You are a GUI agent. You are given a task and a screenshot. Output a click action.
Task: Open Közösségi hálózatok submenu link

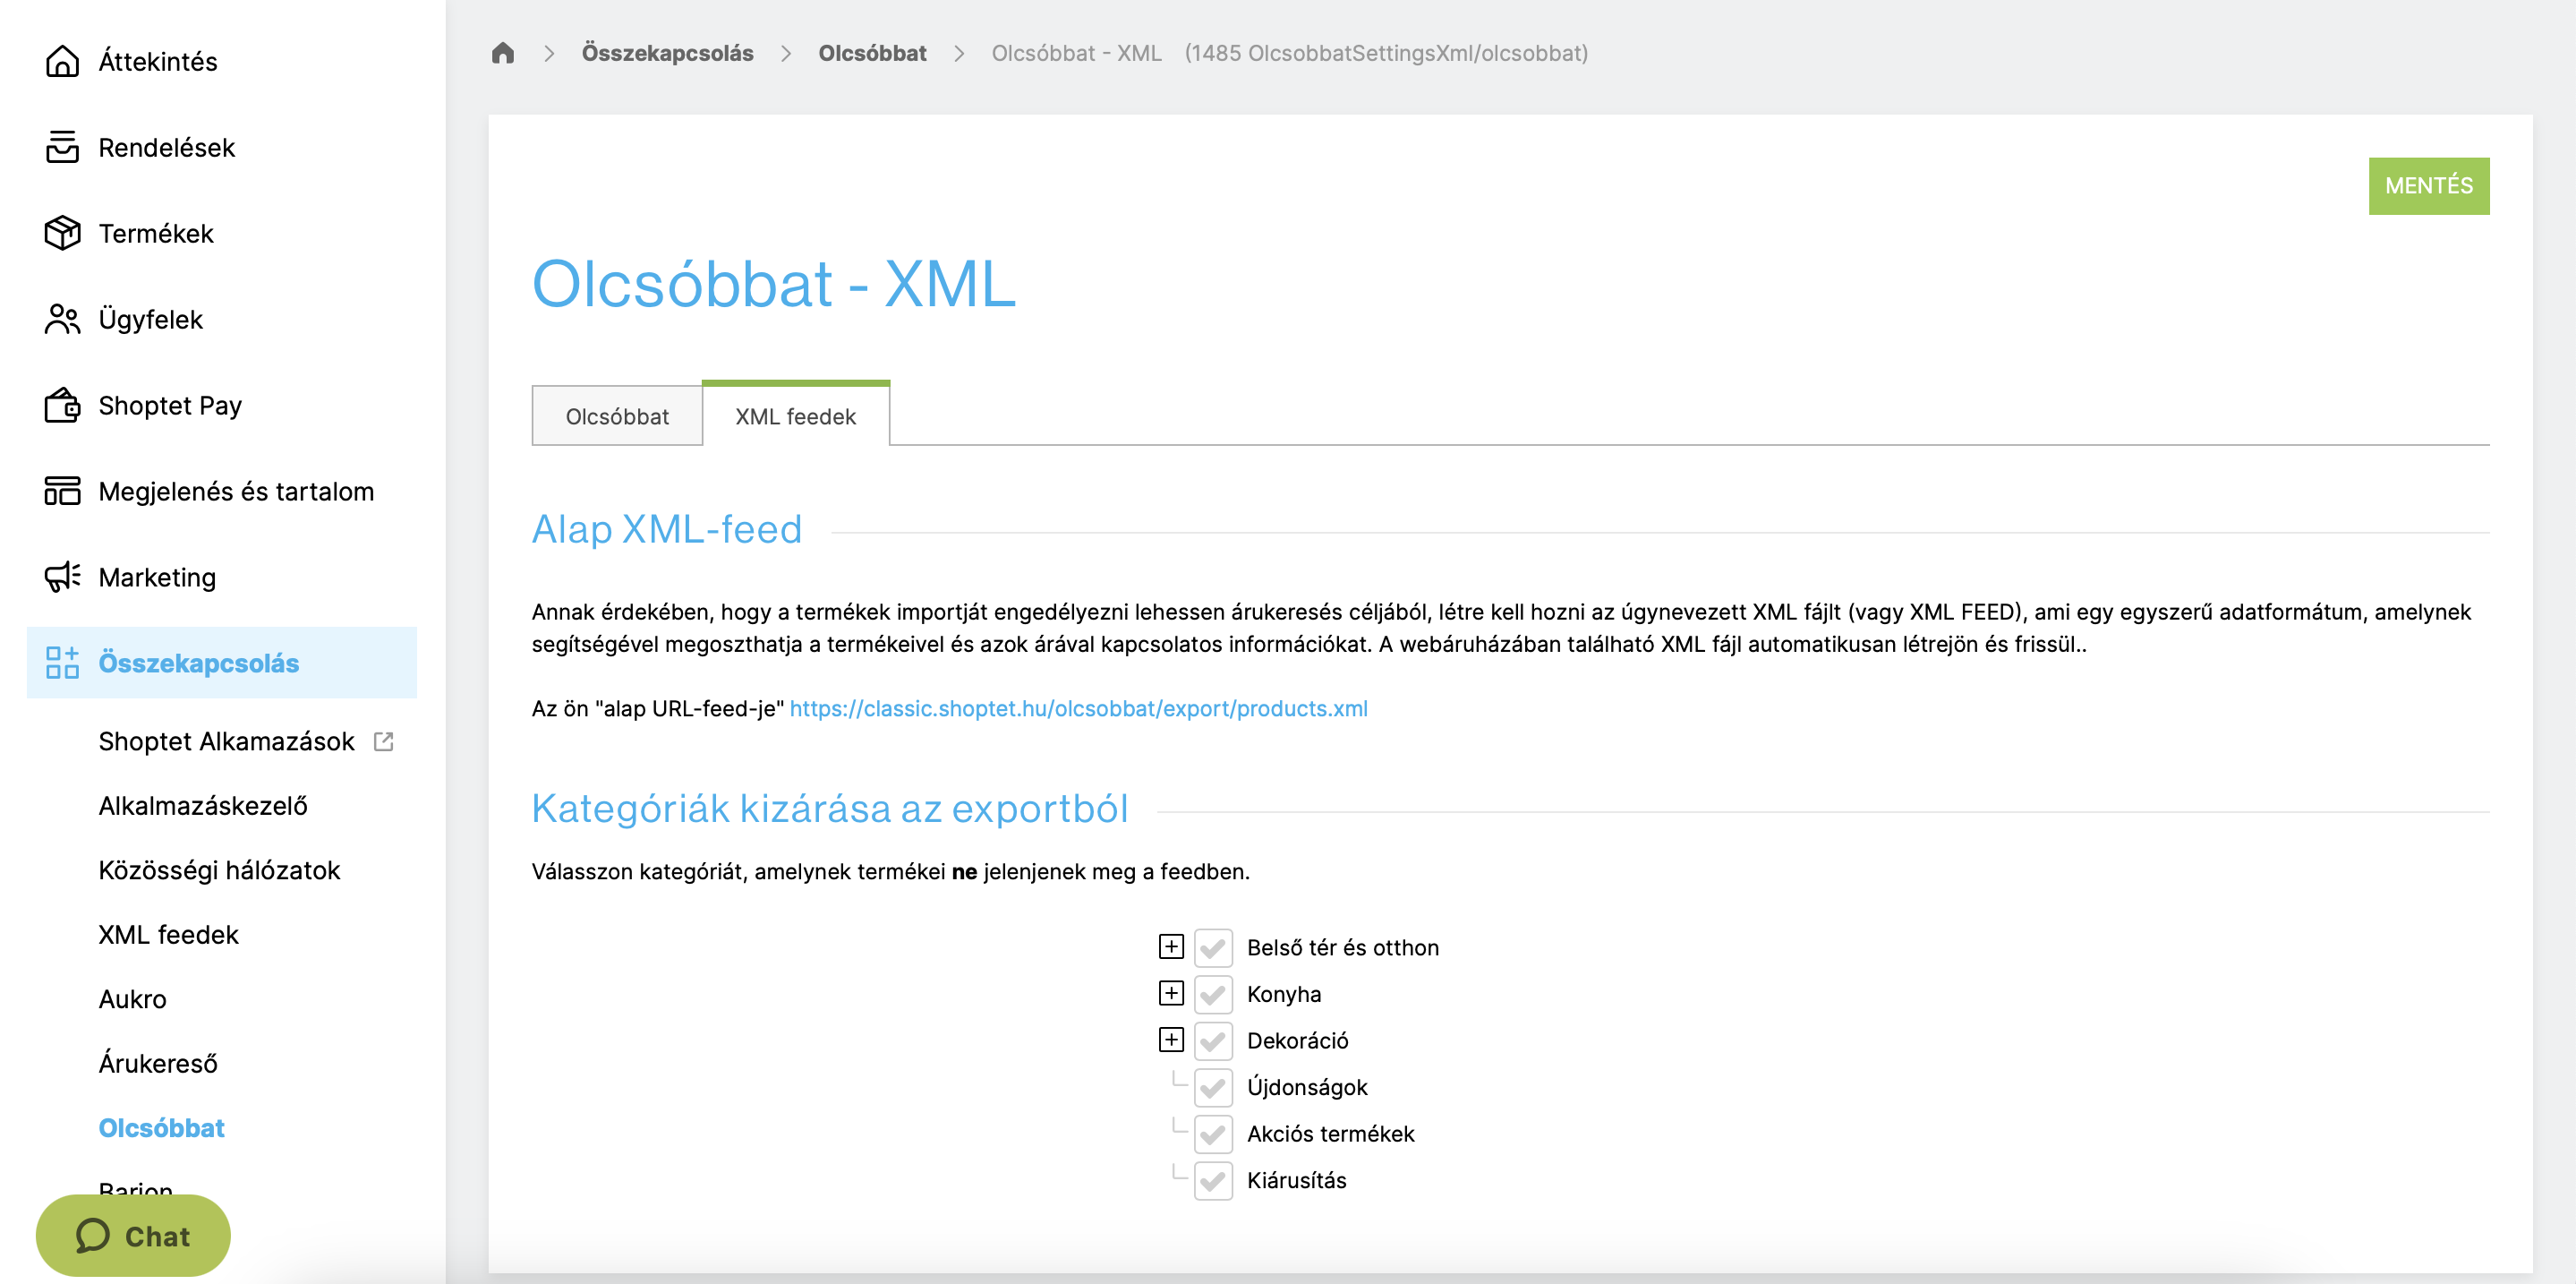(219, 871)
